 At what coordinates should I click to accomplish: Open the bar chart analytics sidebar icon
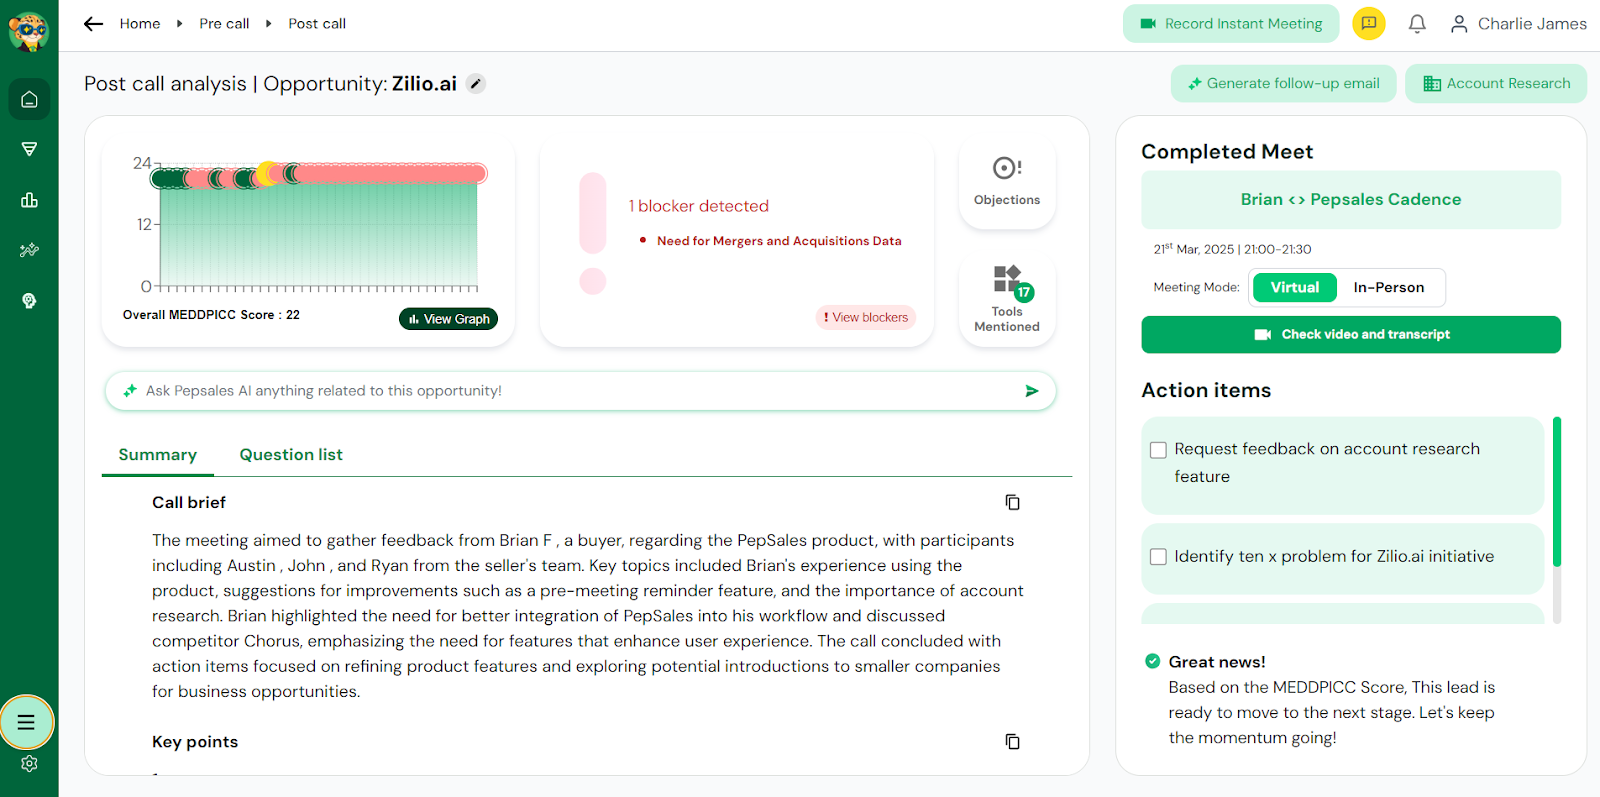pyautogui.click(x=29, y=200)
